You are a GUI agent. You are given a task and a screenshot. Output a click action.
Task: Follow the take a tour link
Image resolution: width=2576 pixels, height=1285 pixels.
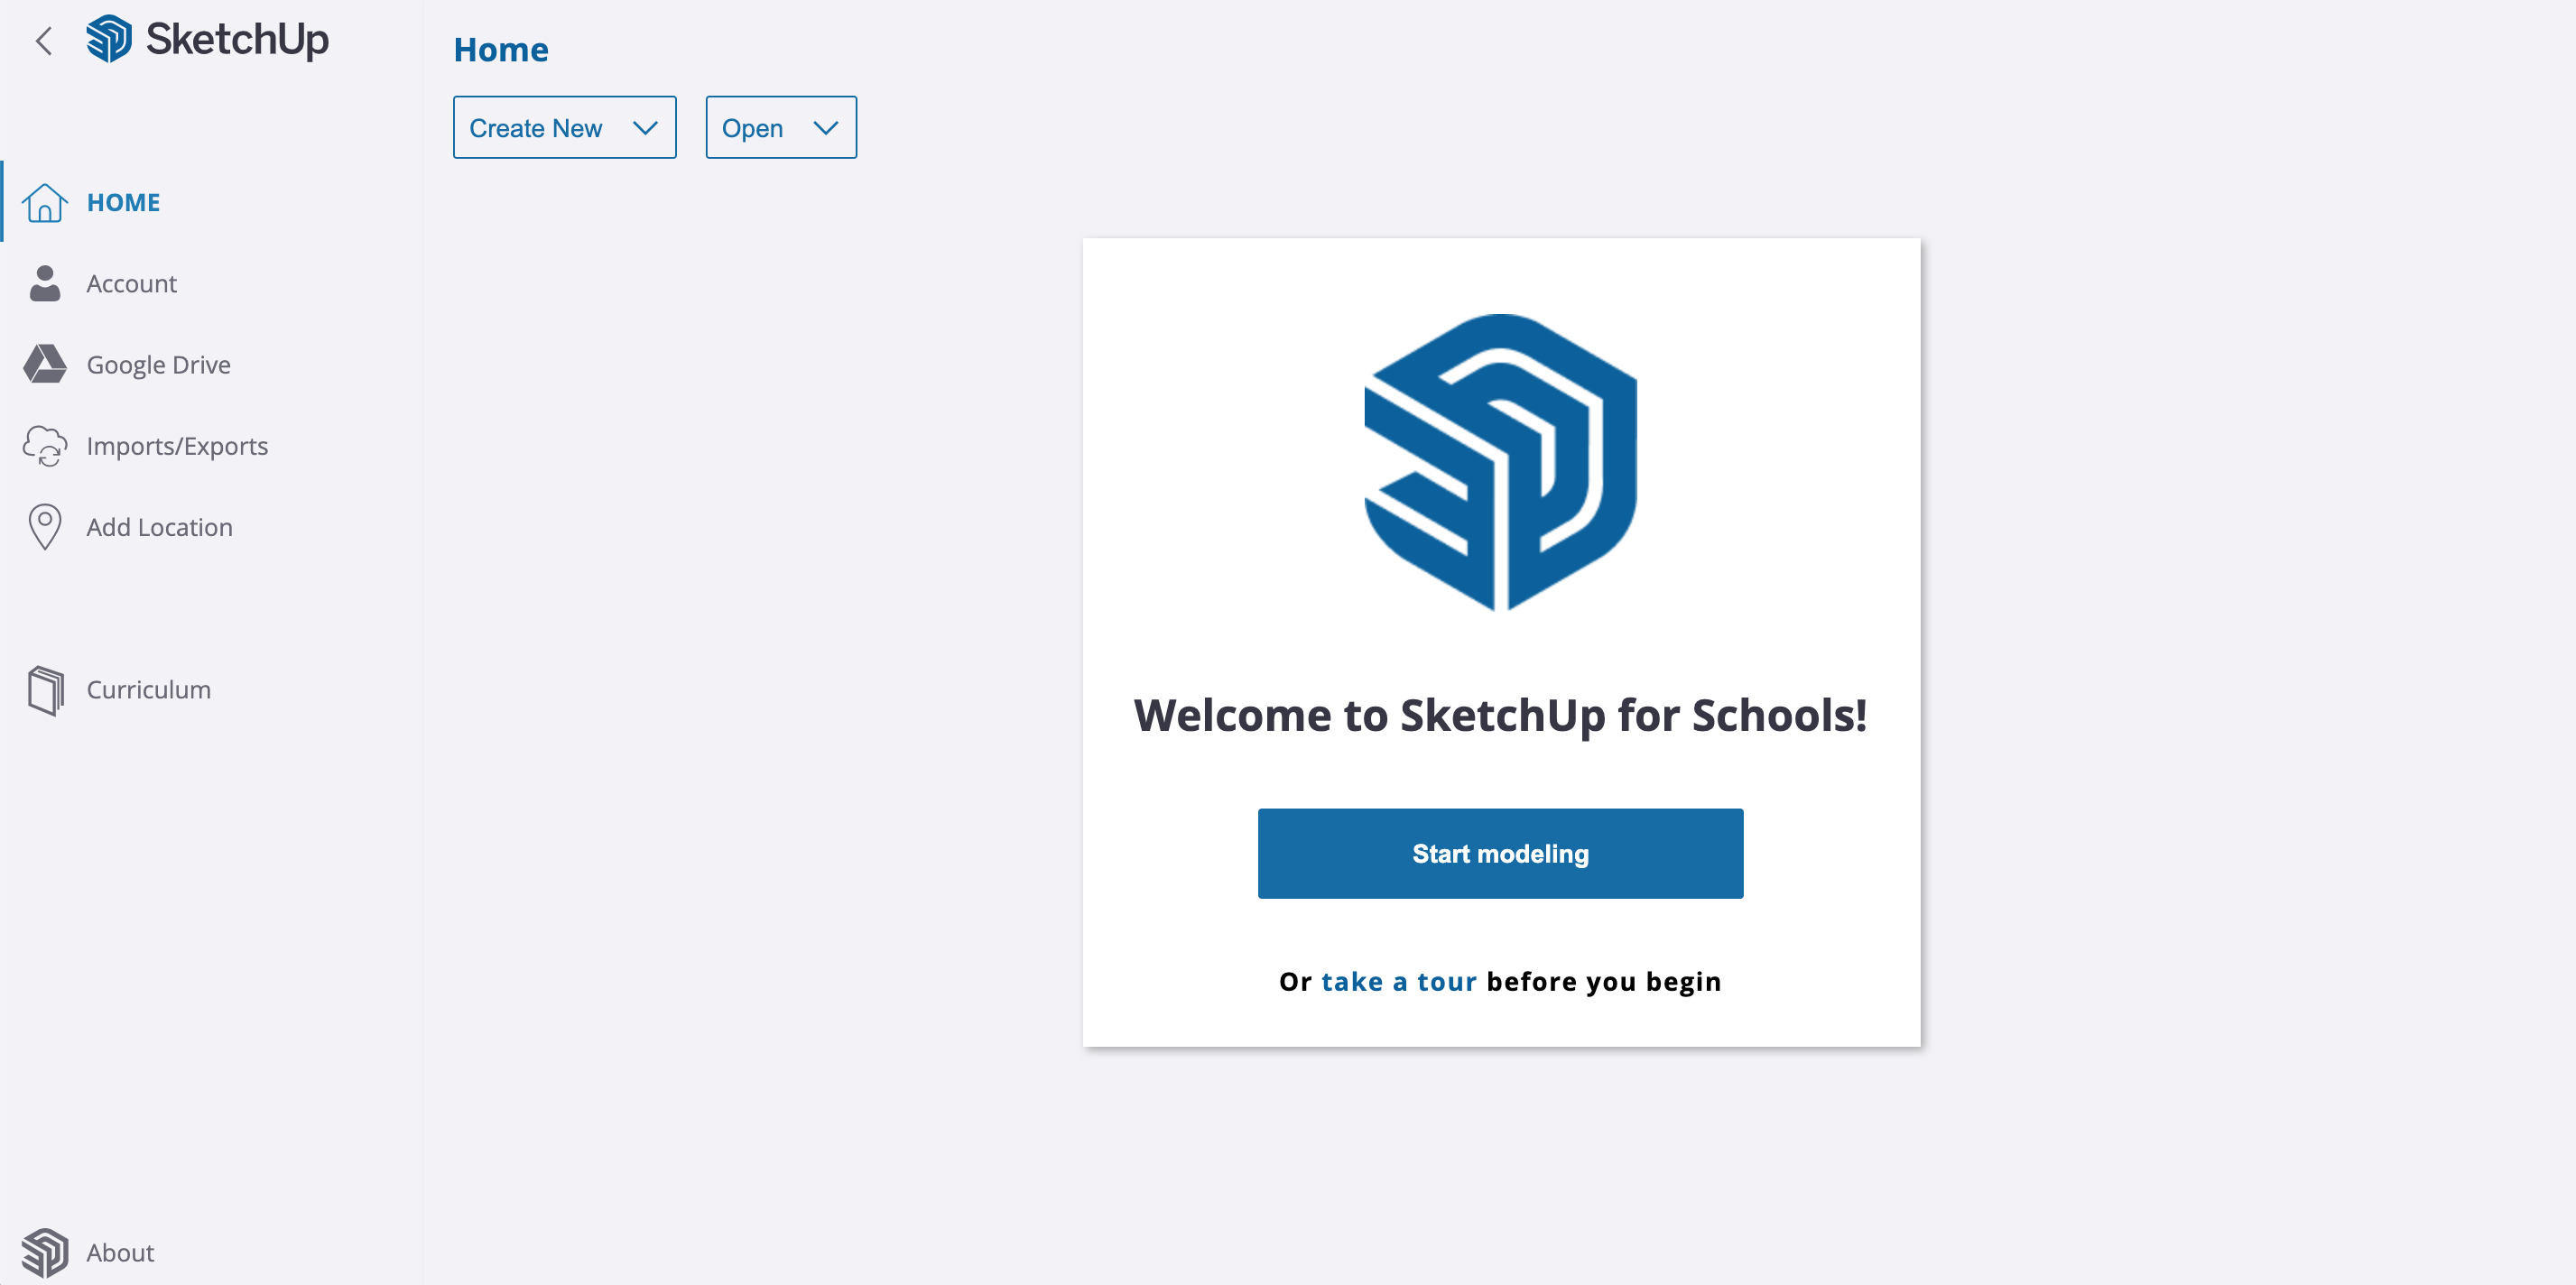[x=1398, y=982]
